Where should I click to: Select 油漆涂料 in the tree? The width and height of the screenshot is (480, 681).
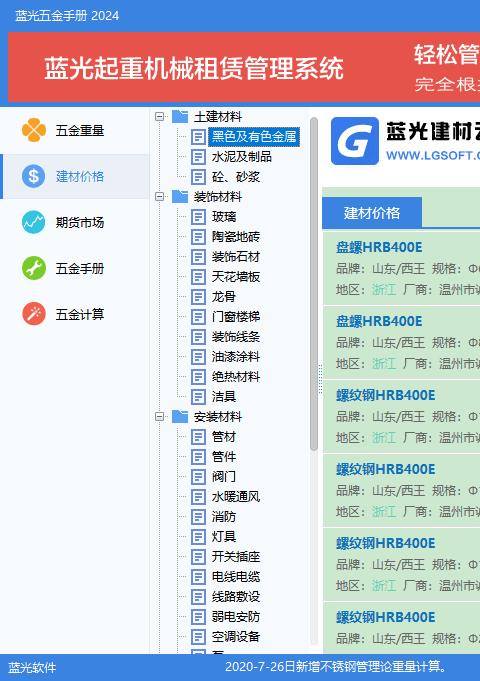click(236, 357)
